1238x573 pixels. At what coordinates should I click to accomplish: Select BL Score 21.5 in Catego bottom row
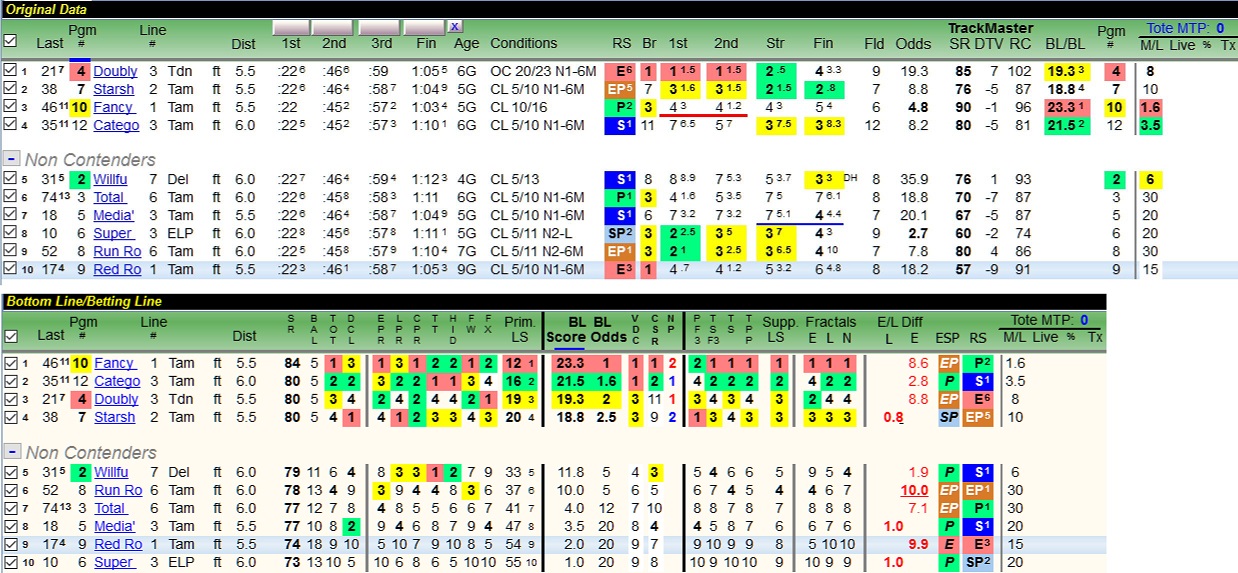coord(570,381)
